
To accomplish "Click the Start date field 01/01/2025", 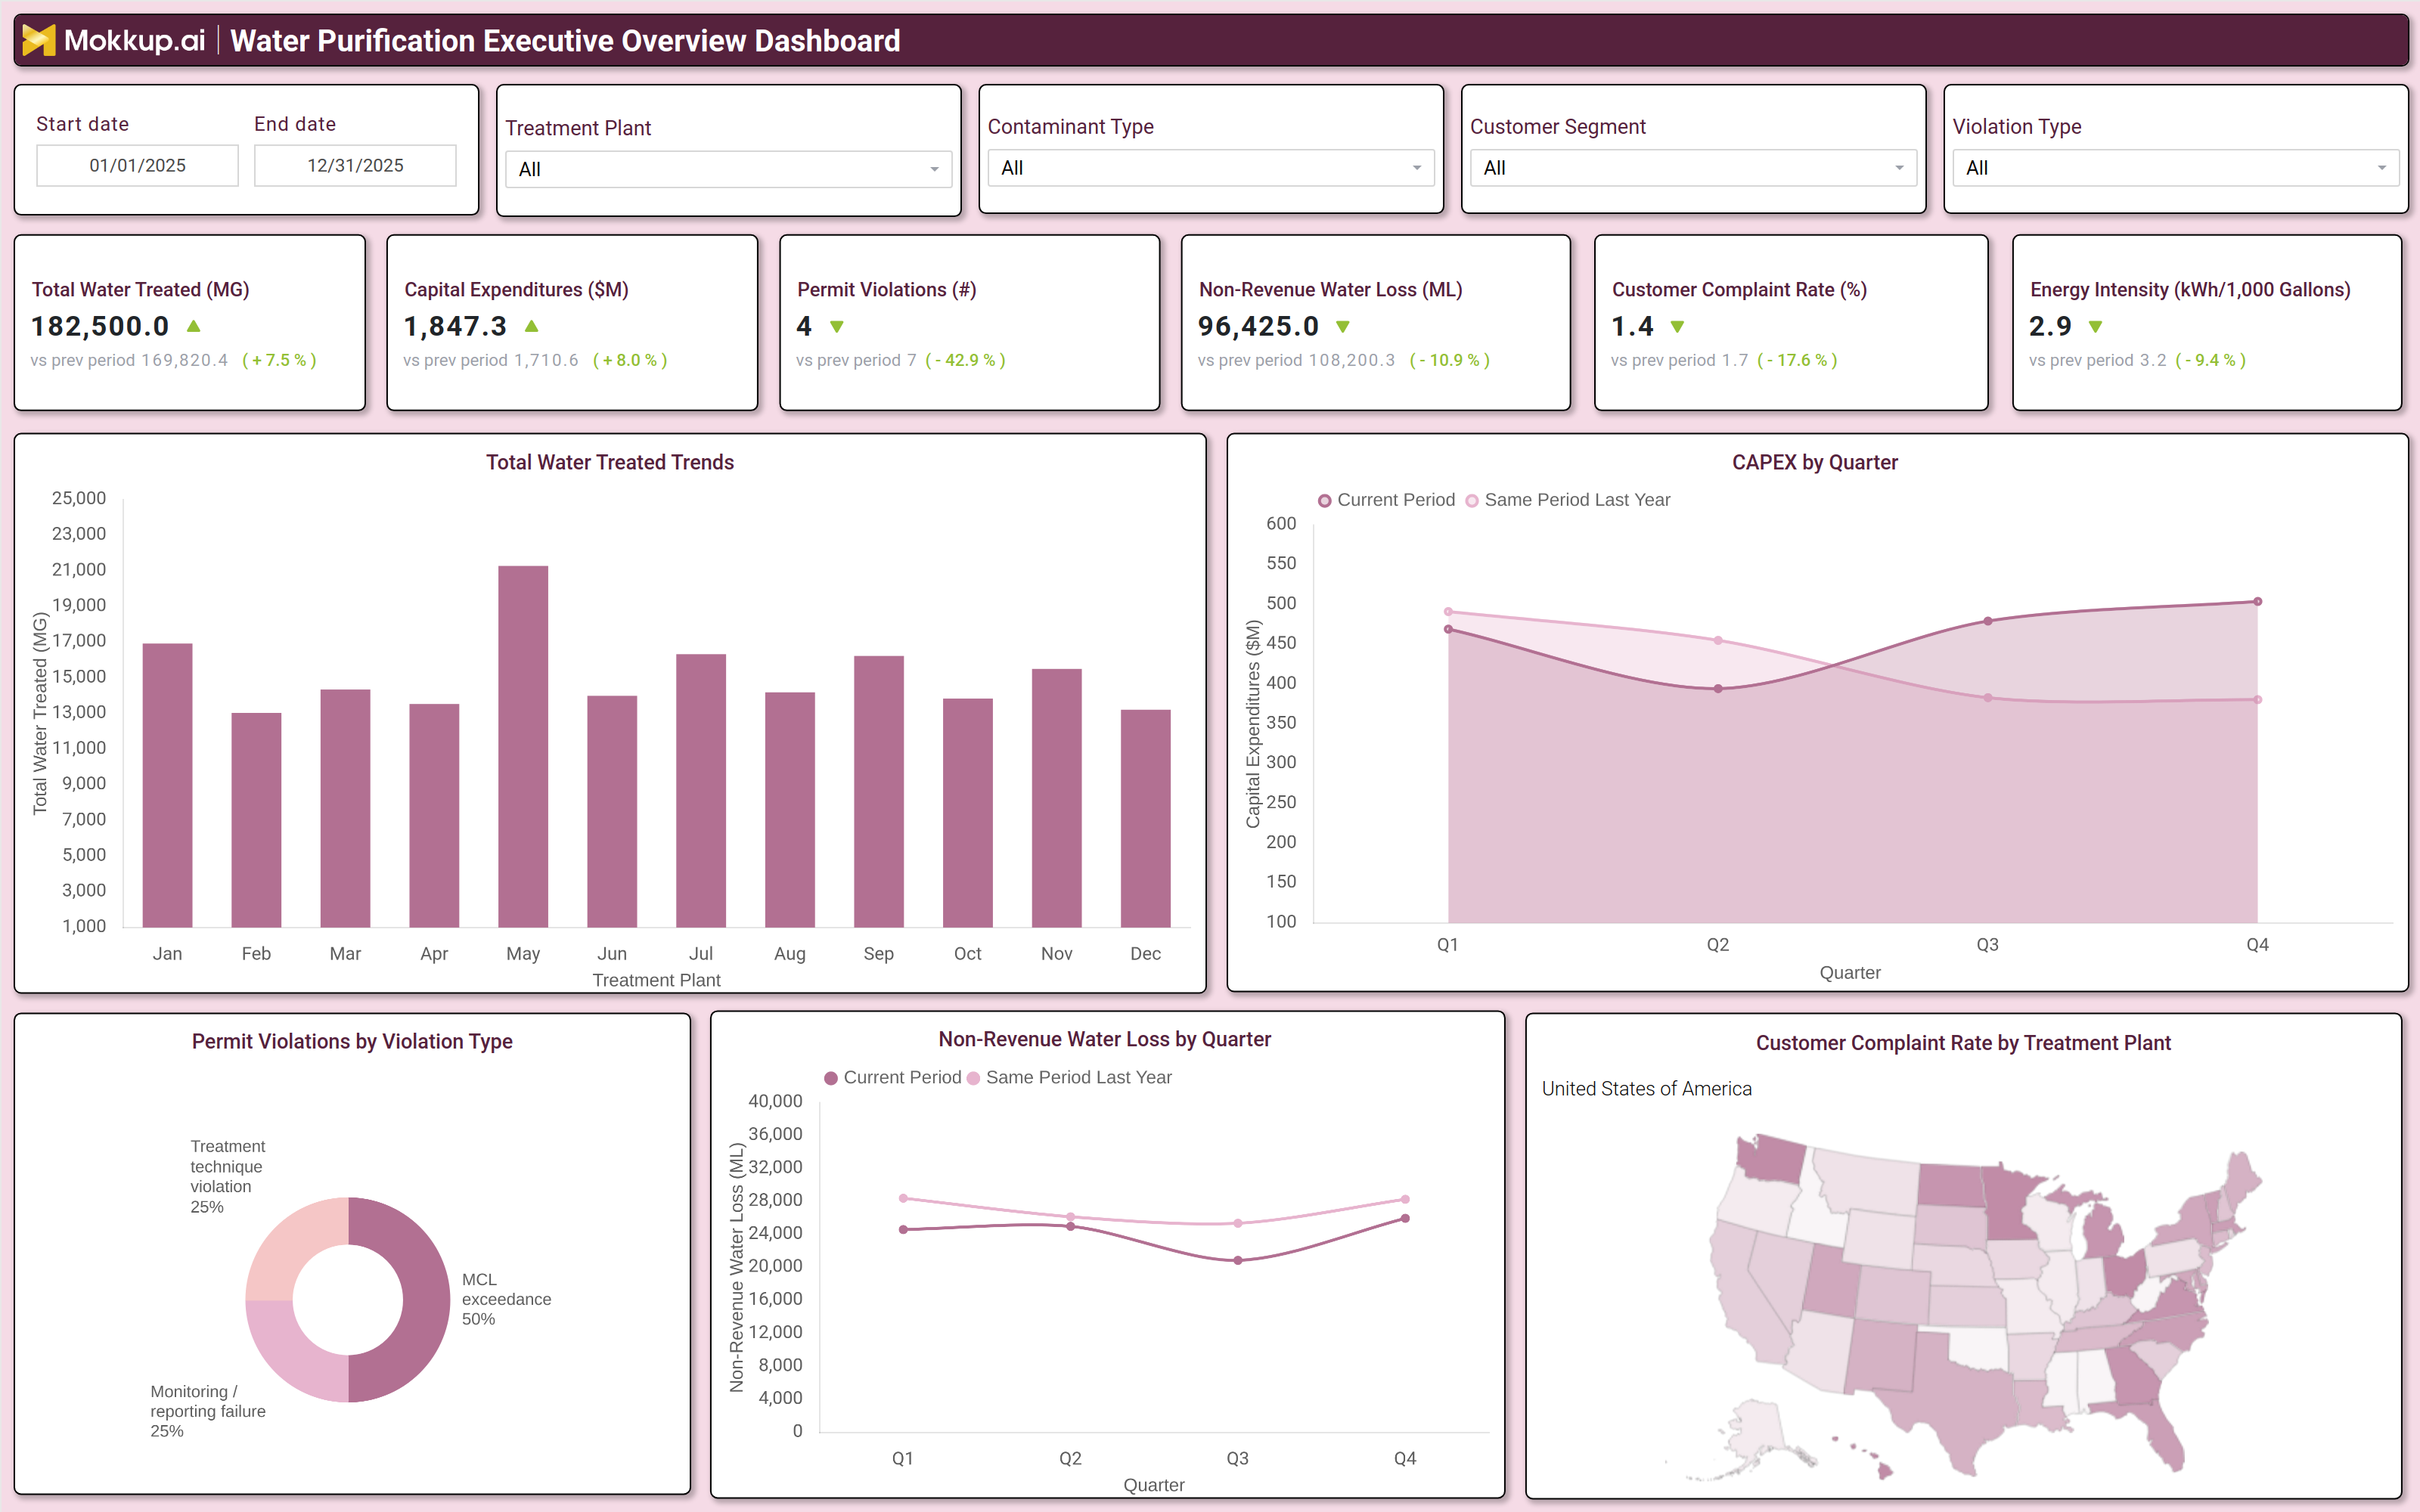I will pos(137,166).
